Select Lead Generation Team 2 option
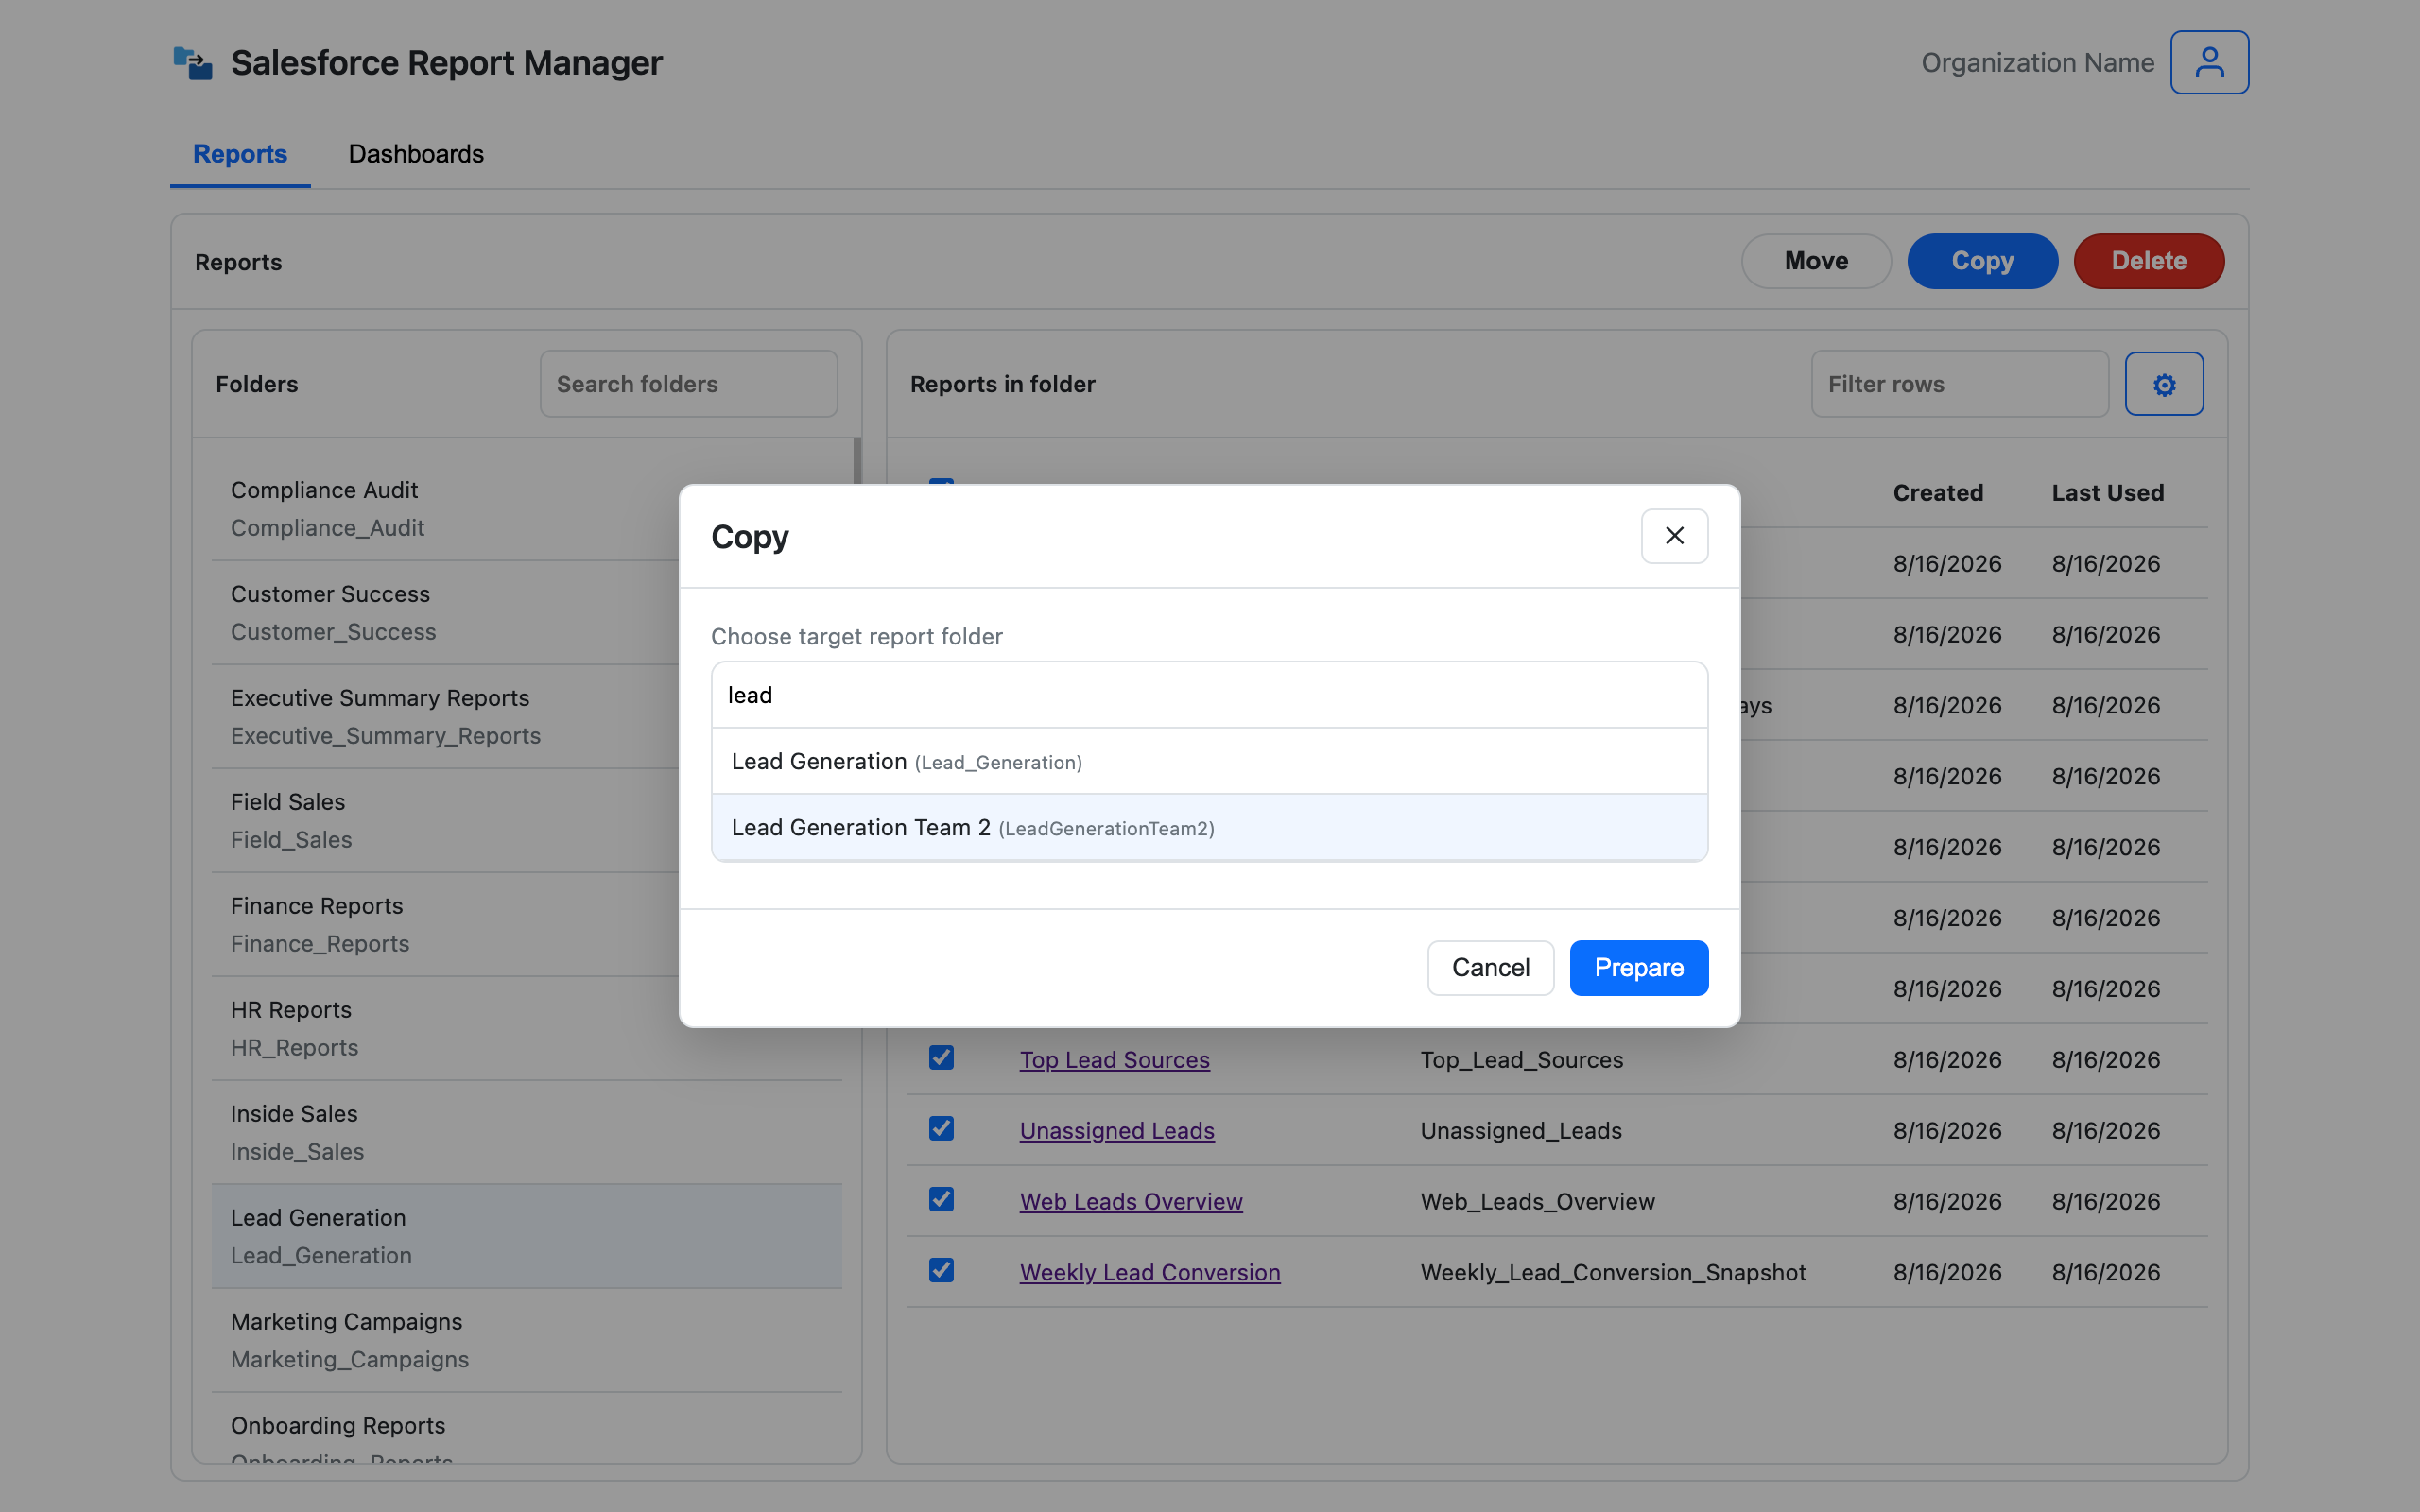Image resolution: width=2420 pixels, height=1512 pixels. 1209,827
